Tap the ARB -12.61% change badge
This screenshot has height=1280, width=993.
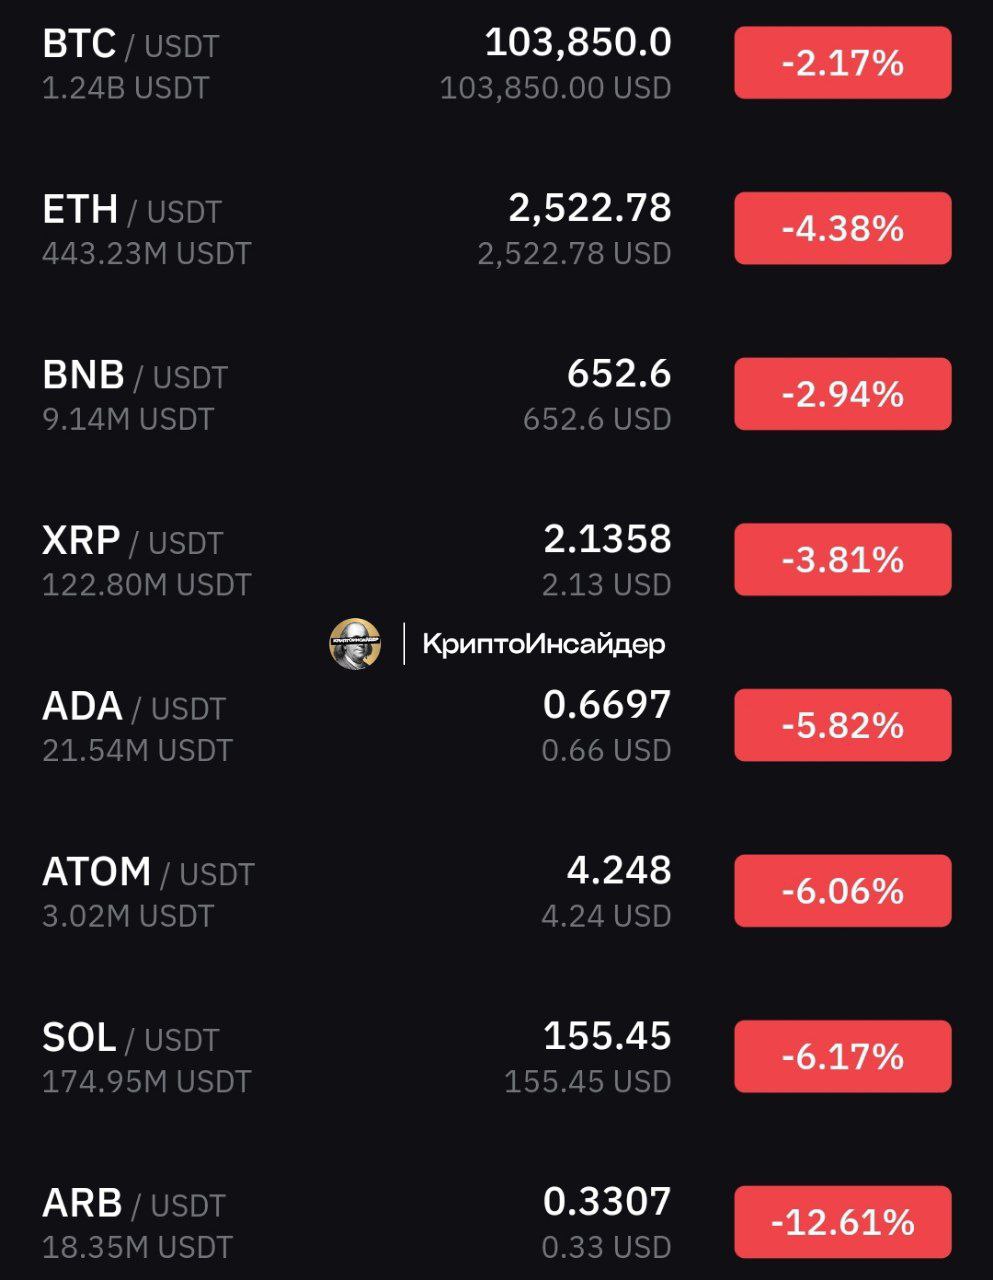(x=842, y=1222)
